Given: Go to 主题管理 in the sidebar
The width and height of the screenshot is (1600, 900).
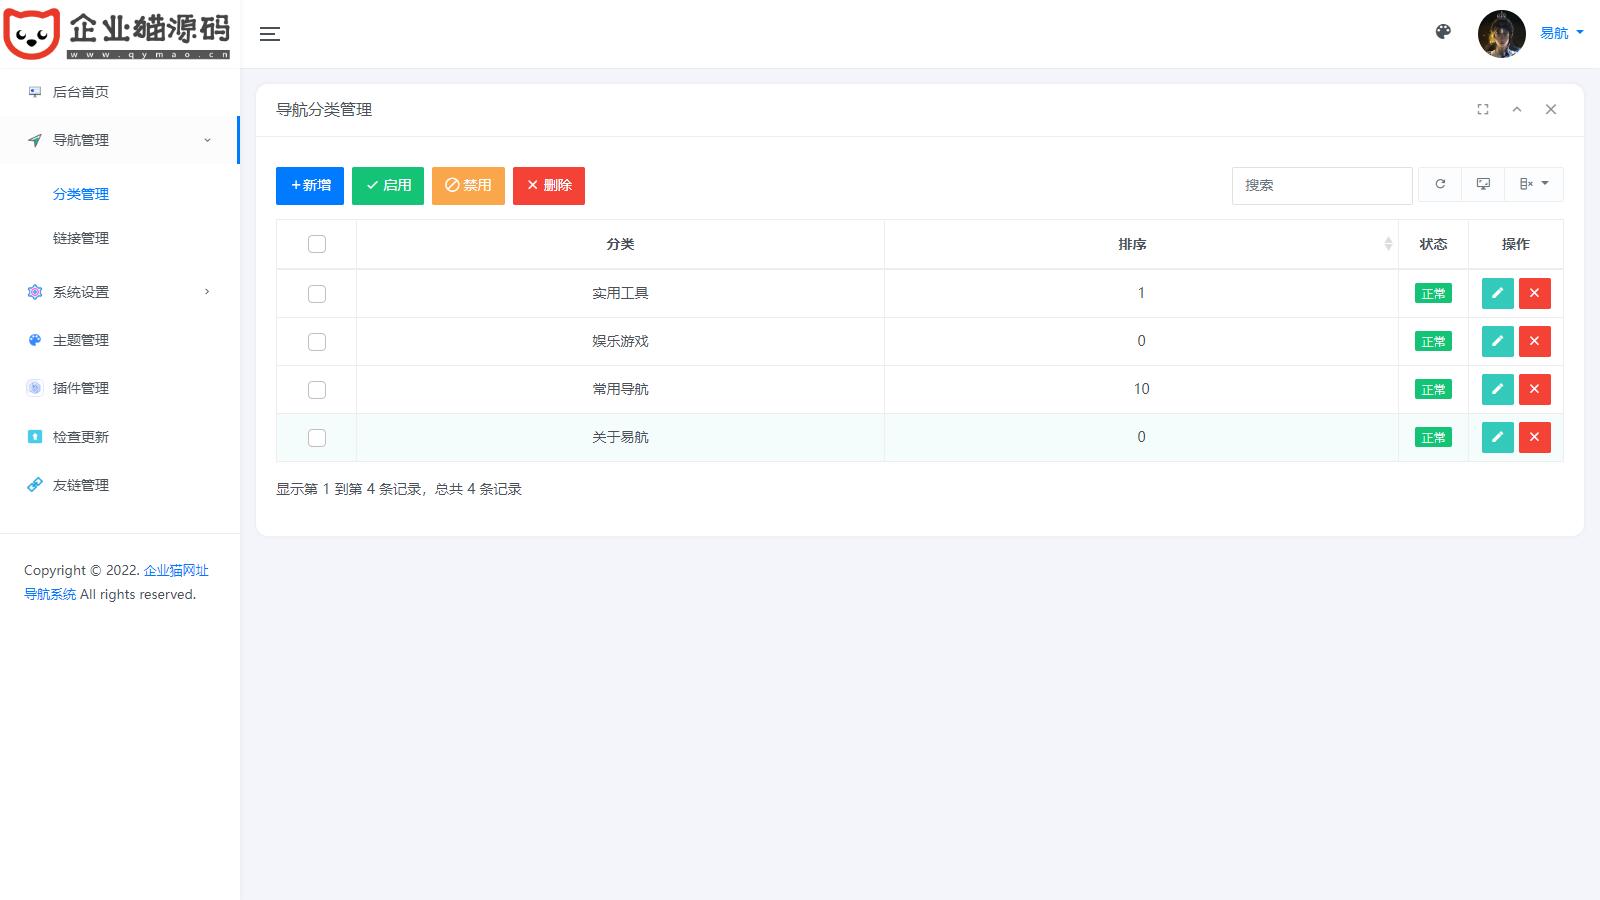Looking at the screenshot, I should click(81, 340).
